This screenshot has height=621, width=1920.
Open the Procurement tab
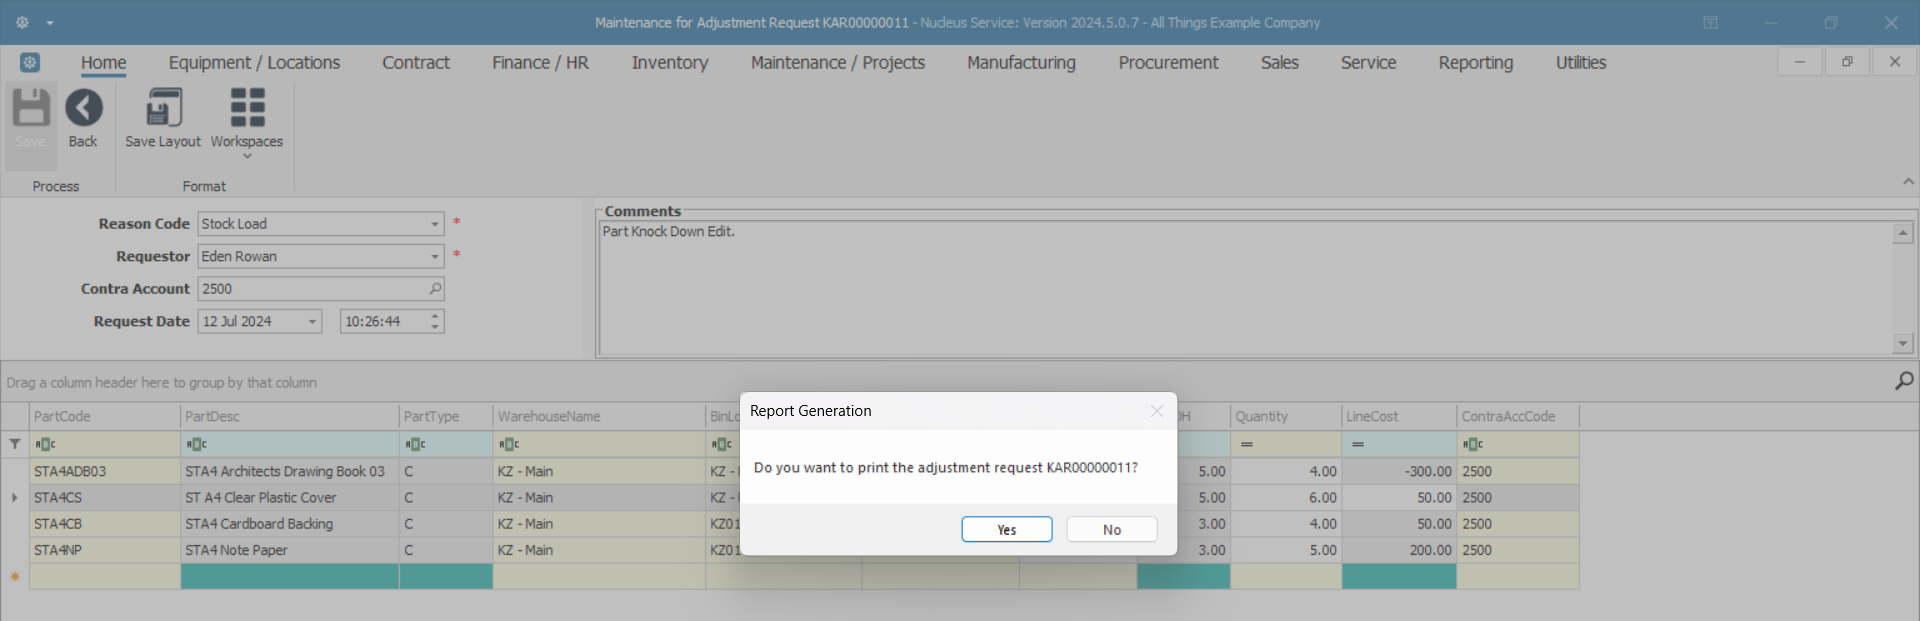[1168, 62]
